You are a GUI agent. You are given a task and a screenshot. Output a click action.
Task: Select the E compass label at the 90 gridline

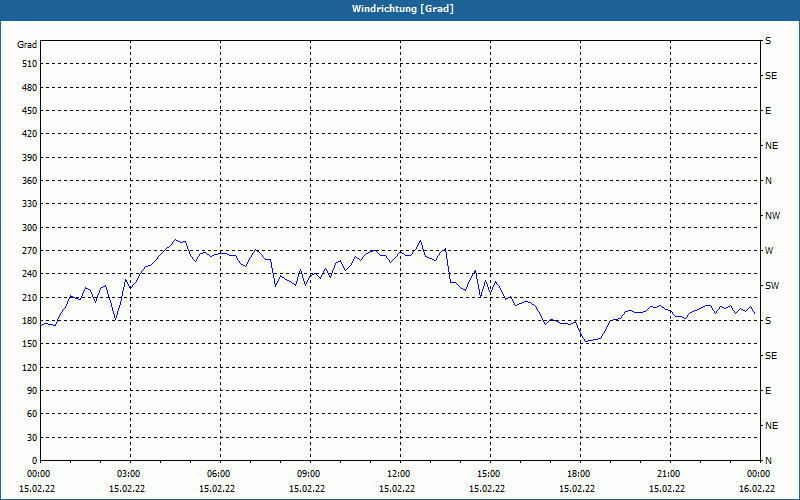[768, 391]
